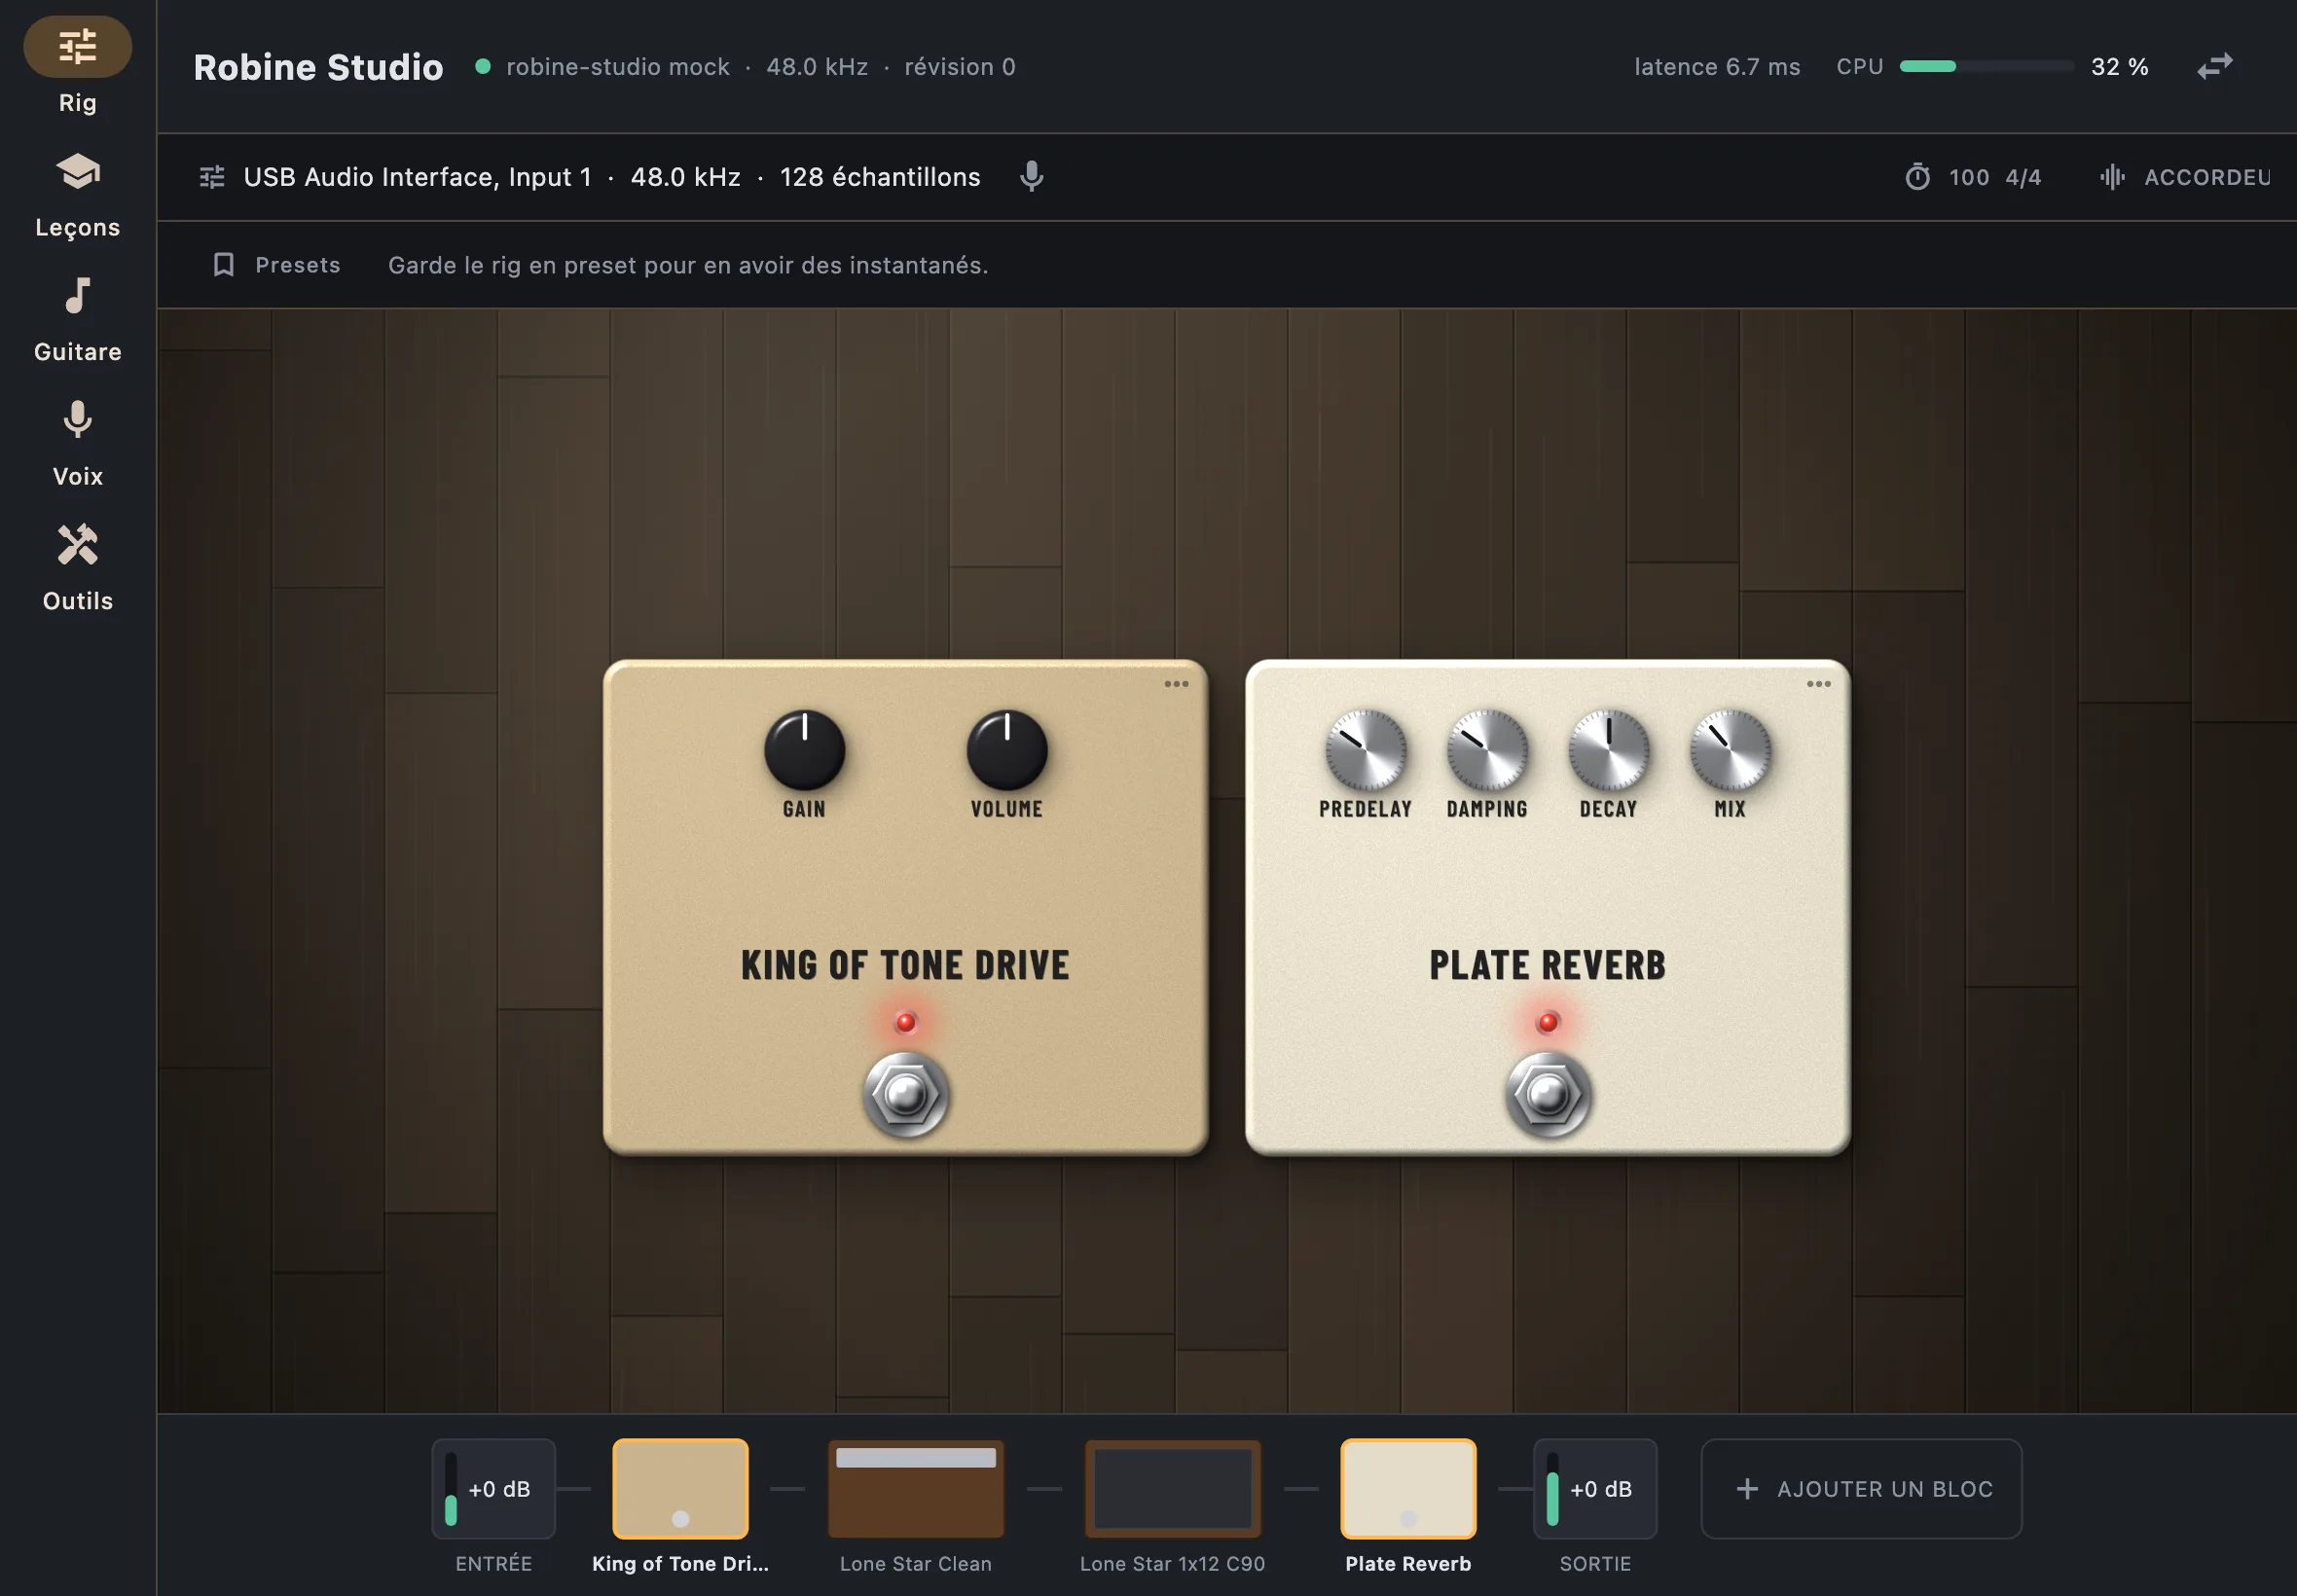Viewport: 2297px width, 1596px height.
Task: Open the Rig section in the sidebar
Action: tap(78, 68)
